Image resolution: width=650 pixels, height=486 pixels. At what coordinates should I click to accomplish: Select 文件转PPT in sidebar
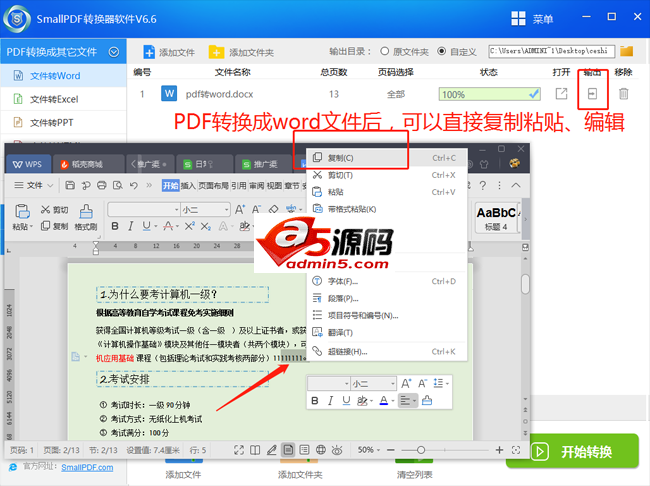(63, 123)
